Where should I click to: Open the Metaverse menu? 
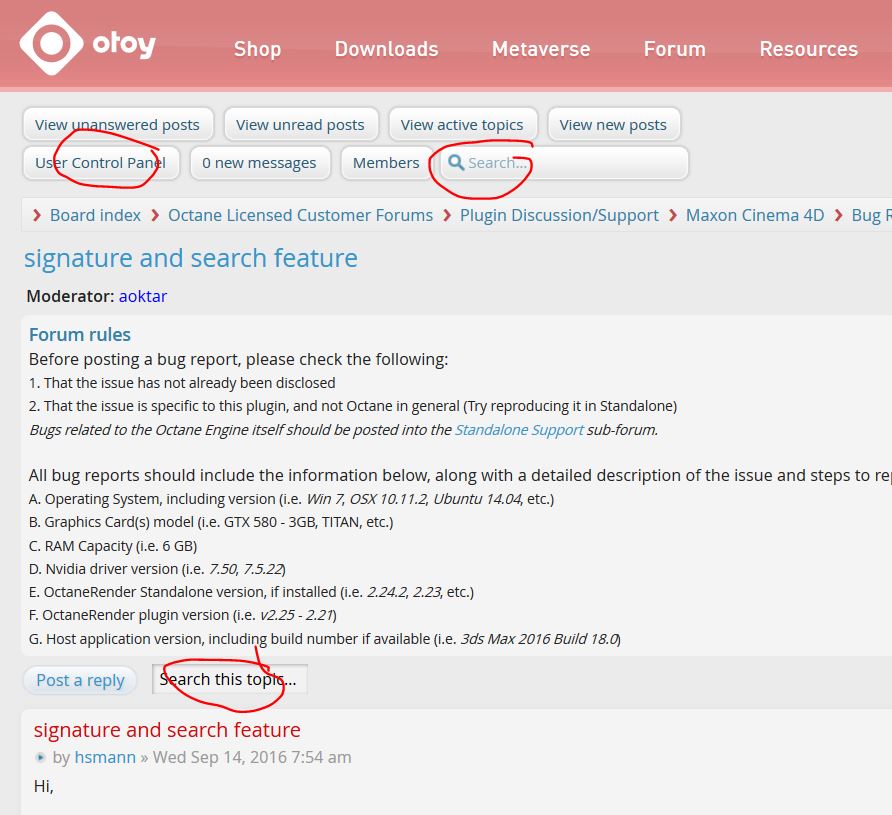pyautogui.click(x=541, y=49)
